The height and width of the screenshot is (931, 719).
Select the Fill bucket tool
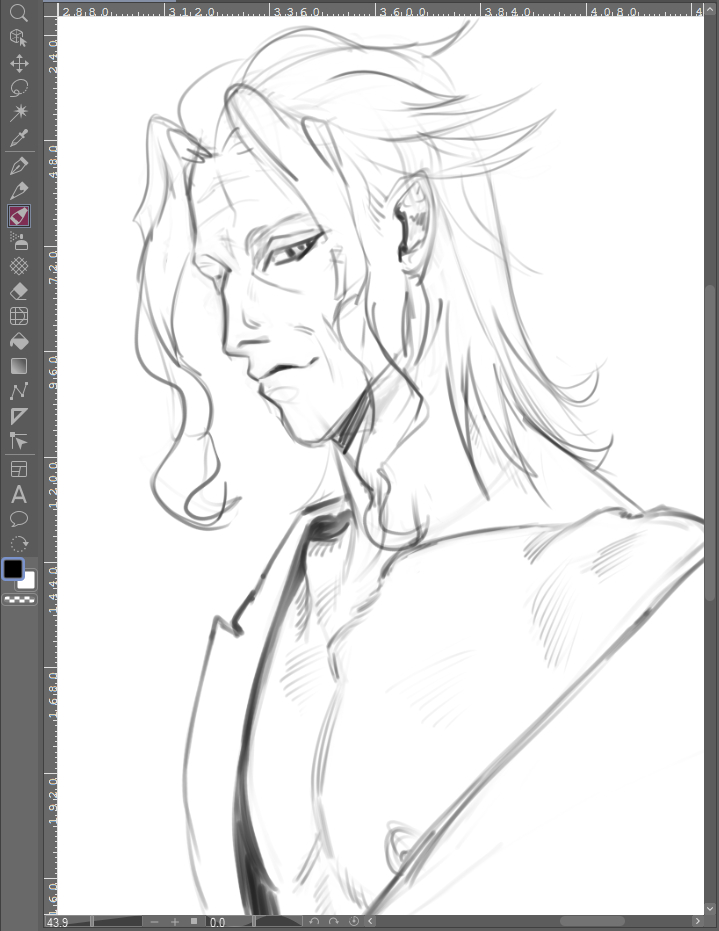pos(18,341)
